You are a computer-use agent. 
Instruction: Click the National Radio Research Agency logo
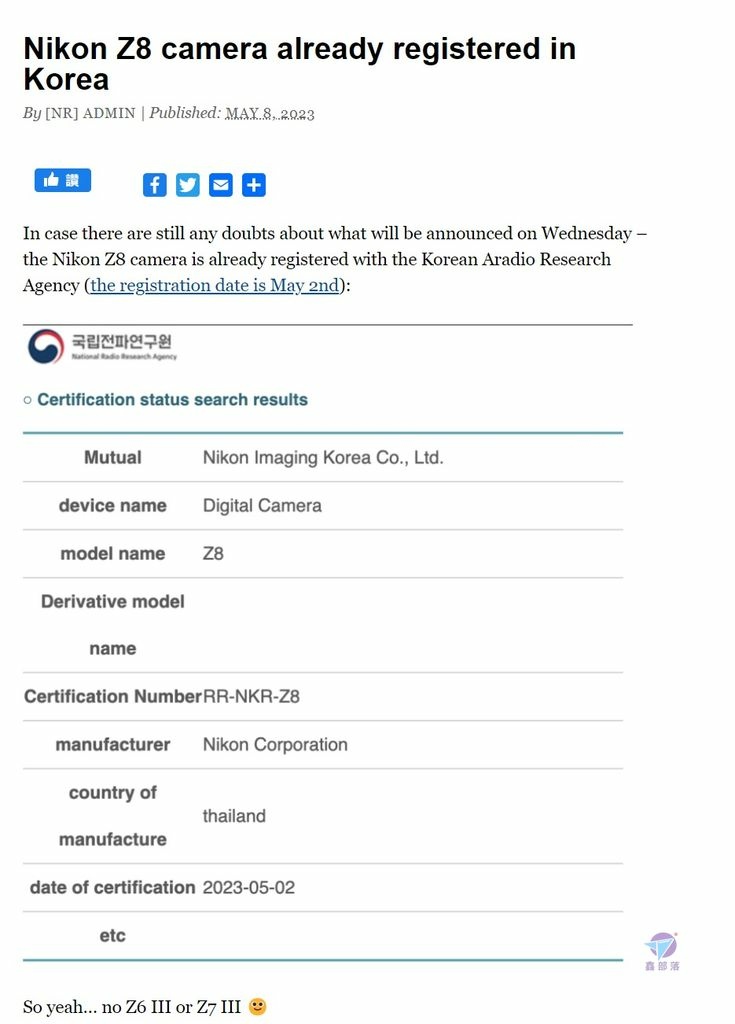coord(103,346)
